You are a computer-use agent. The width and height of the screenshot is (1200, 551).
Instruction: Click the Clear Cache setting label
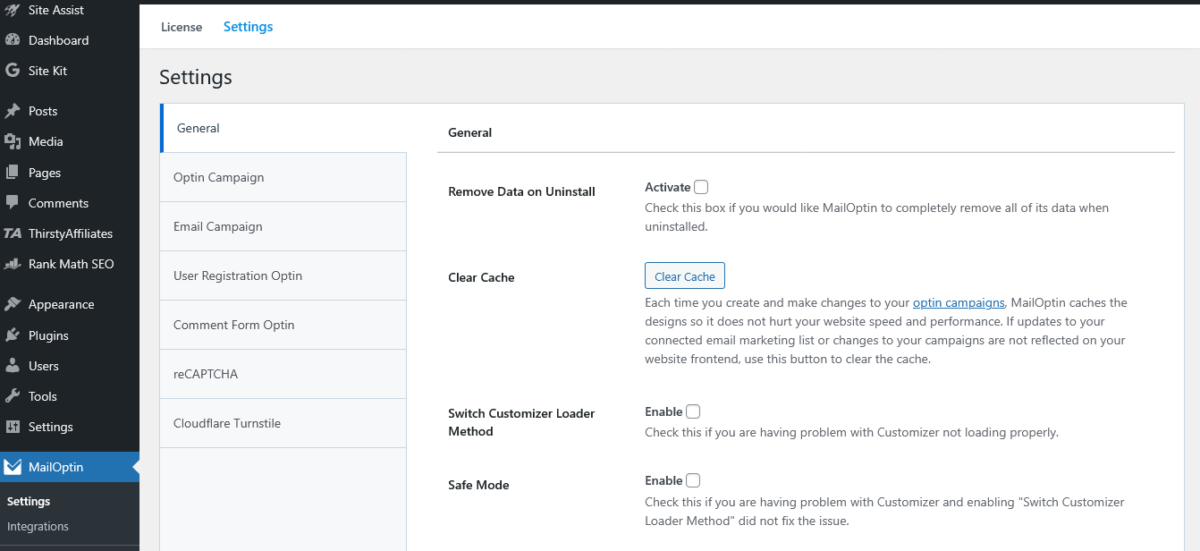click(x=481, y=278)
